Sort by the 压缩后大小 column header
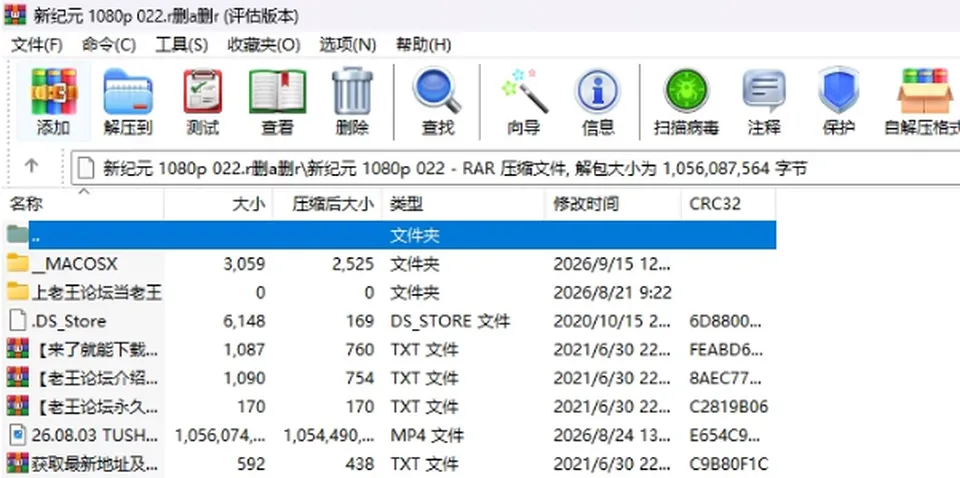 click(328, 204)
